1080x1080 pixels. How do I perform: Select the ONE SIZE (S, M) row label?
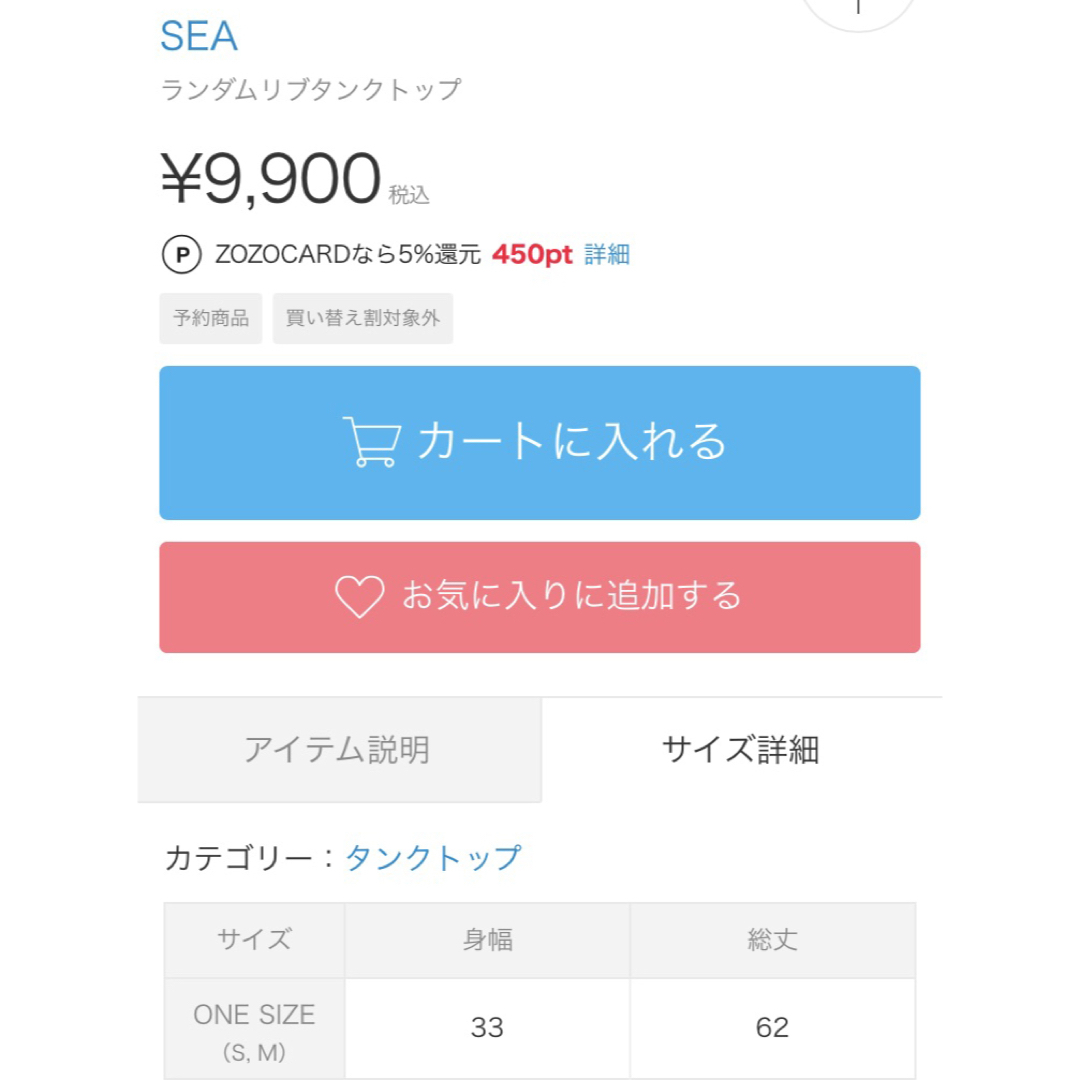coord(254,1032)
